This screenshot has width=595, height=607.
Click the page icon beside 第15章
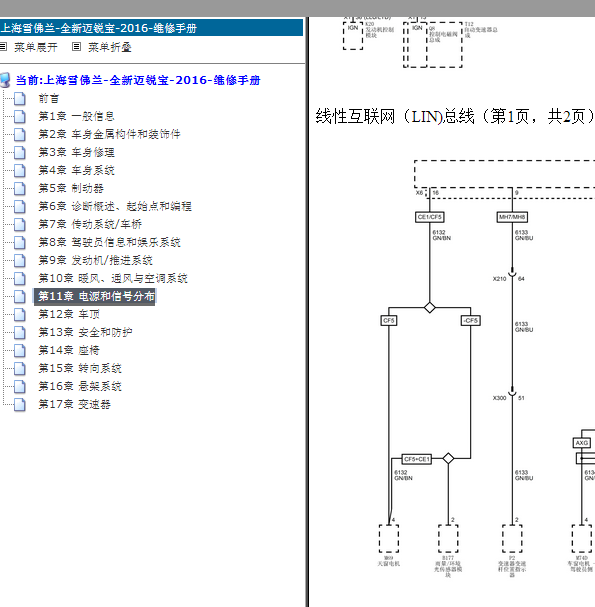click(x=20, y=369)
